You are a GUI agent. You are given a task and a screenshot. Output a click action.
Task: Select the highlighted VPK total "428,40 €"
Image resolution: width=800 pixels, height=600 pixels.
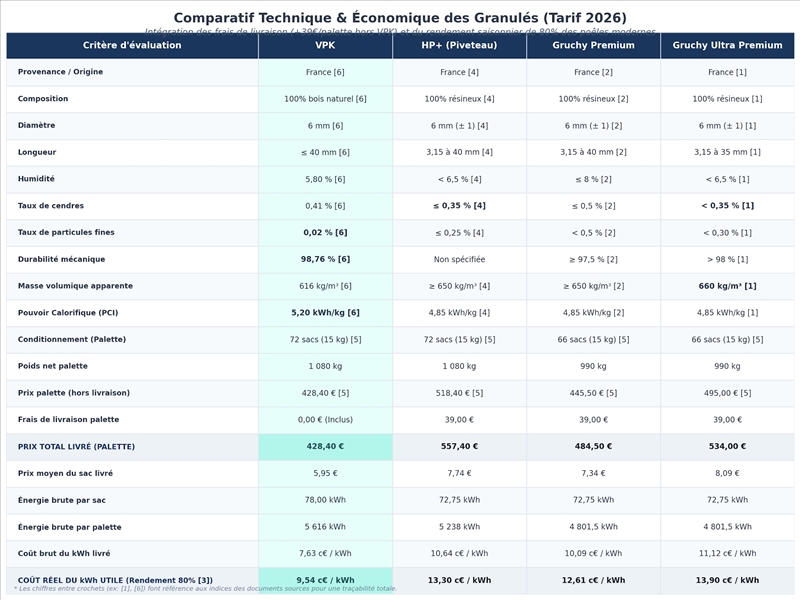point(325,446)
